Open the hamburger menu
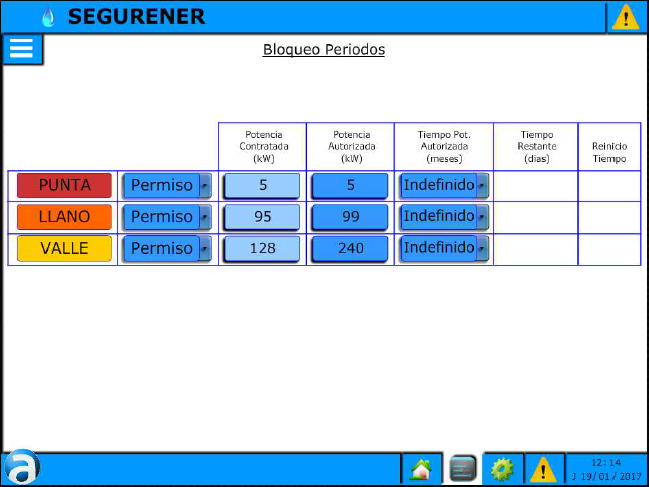This screenshot has height=487, width=649. 22,49
